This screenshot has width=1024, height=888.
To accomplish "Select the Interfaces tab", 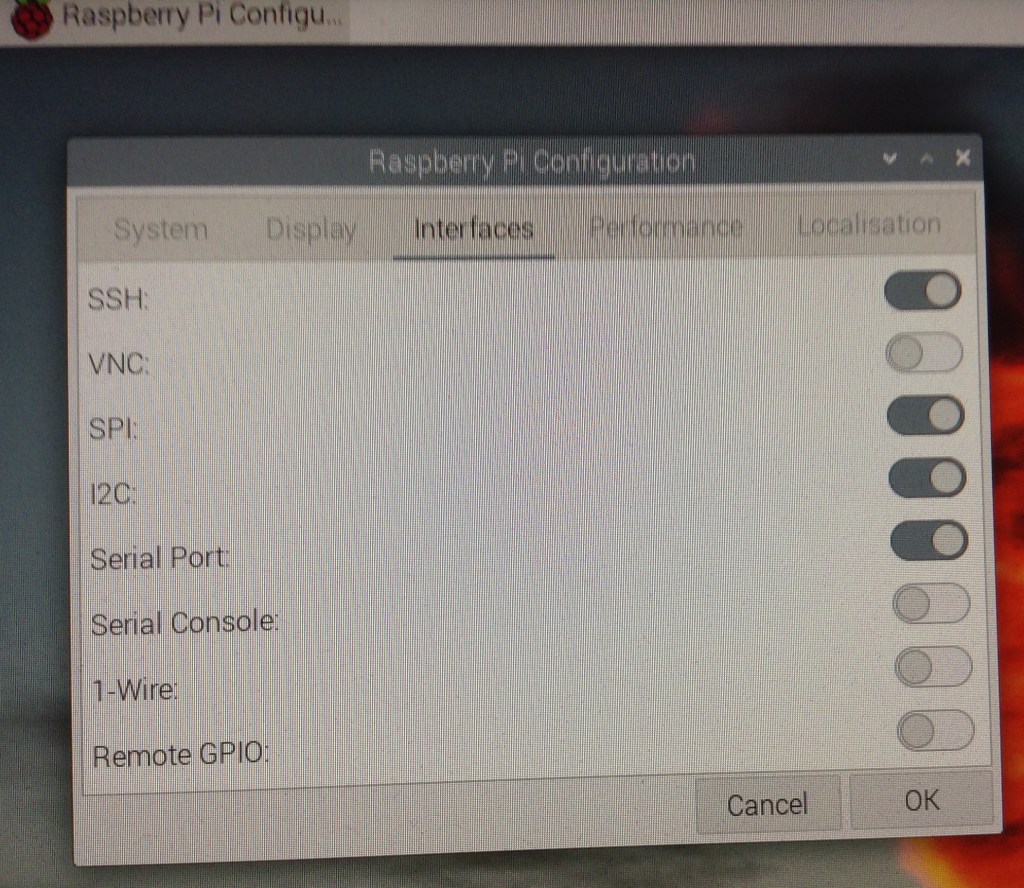I will pos(473,229).
